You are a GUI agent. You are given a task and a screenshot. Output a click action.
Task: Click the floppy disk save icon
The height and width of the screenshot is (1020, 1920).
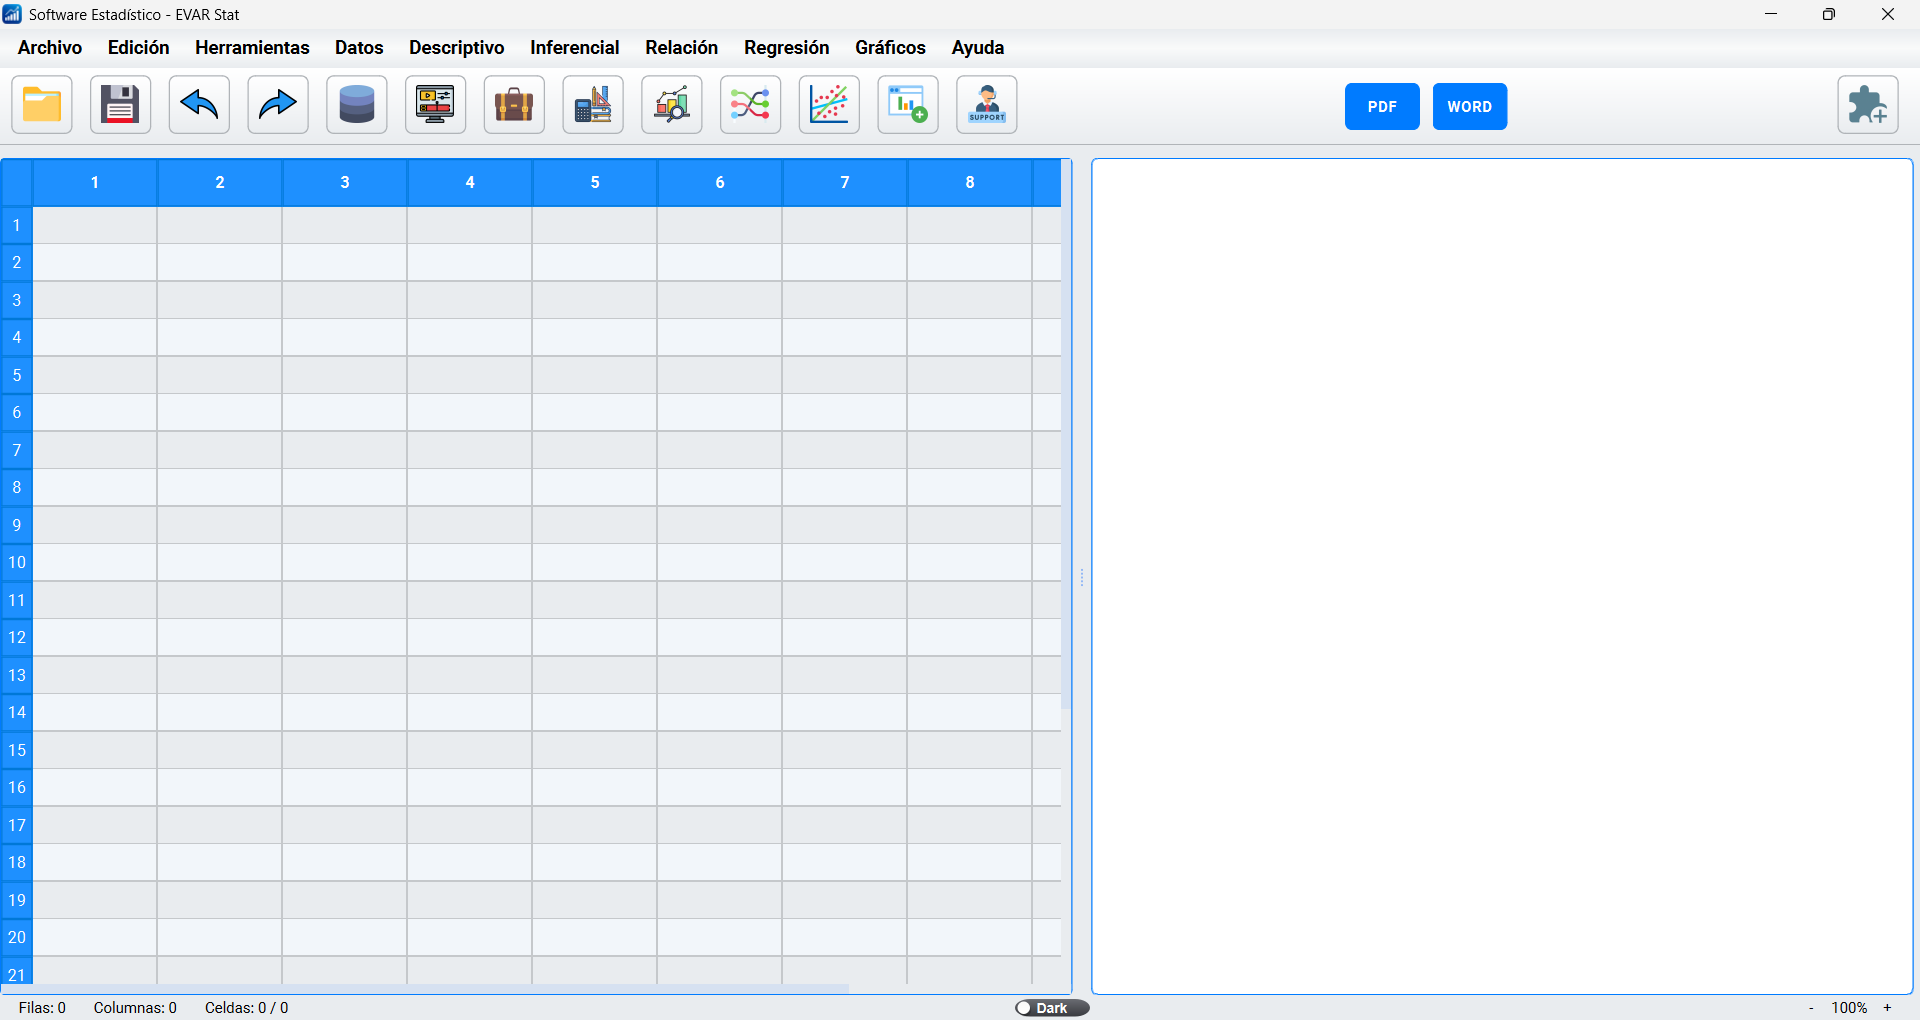[x=120, y=105]
